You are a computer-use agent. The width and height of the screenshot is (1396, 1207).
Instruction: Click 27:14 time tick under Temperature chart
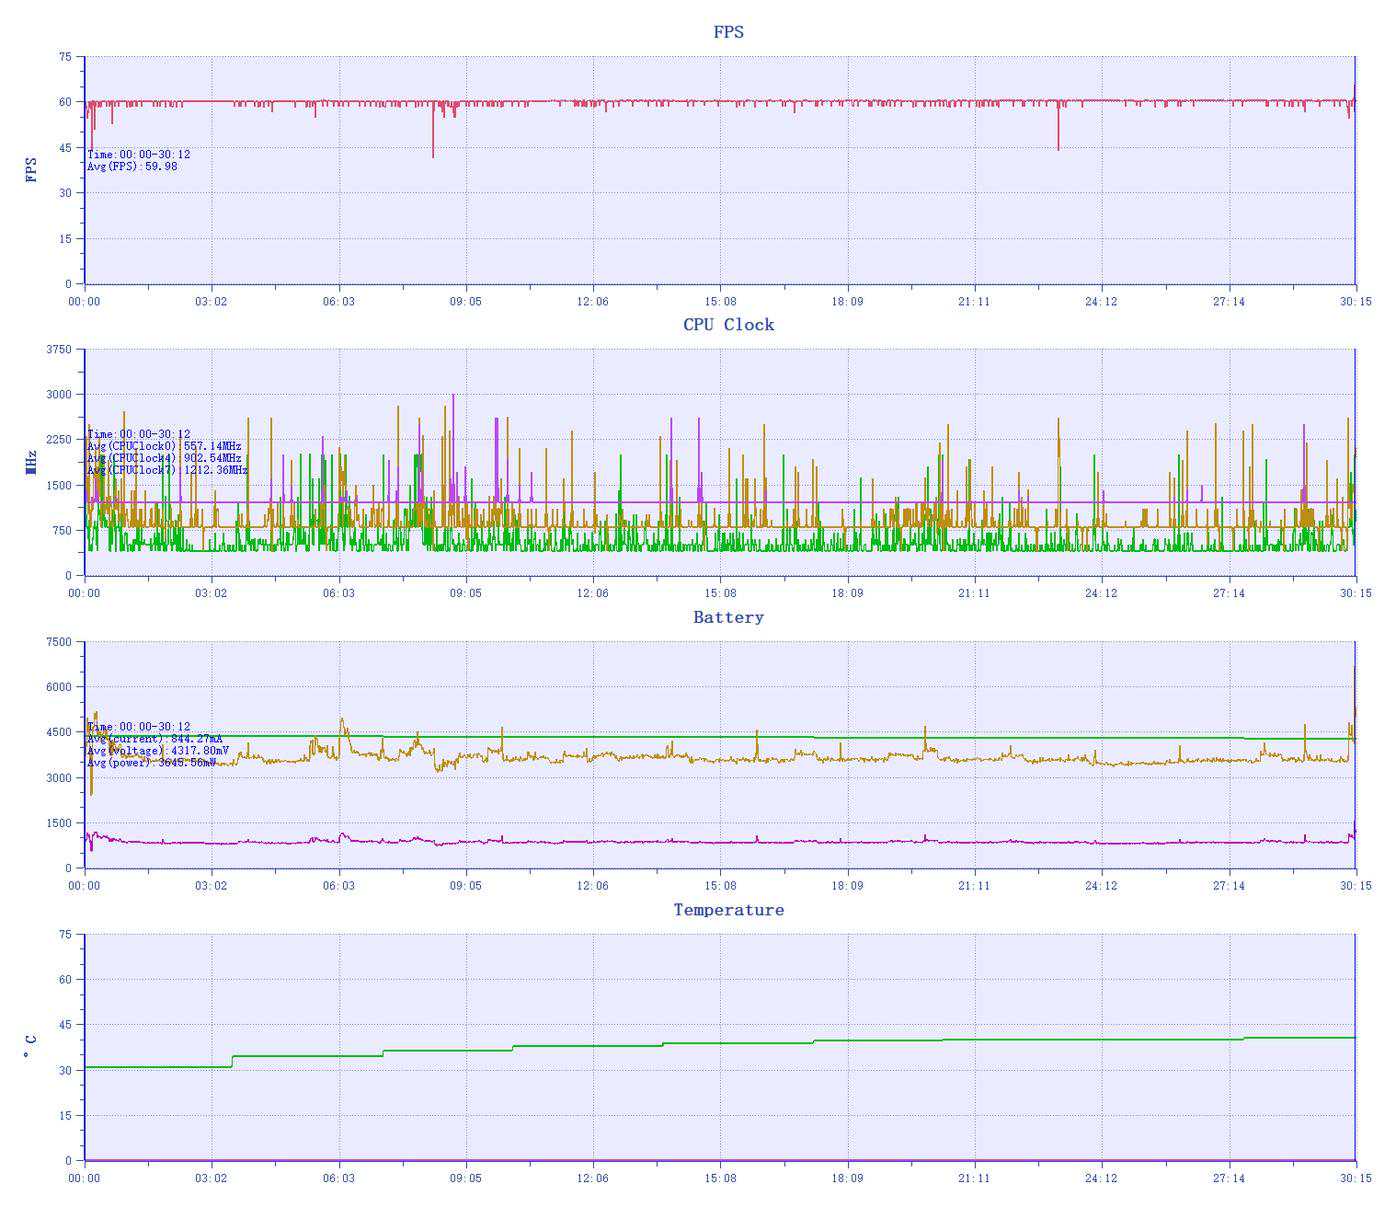coord(1229,1179)
